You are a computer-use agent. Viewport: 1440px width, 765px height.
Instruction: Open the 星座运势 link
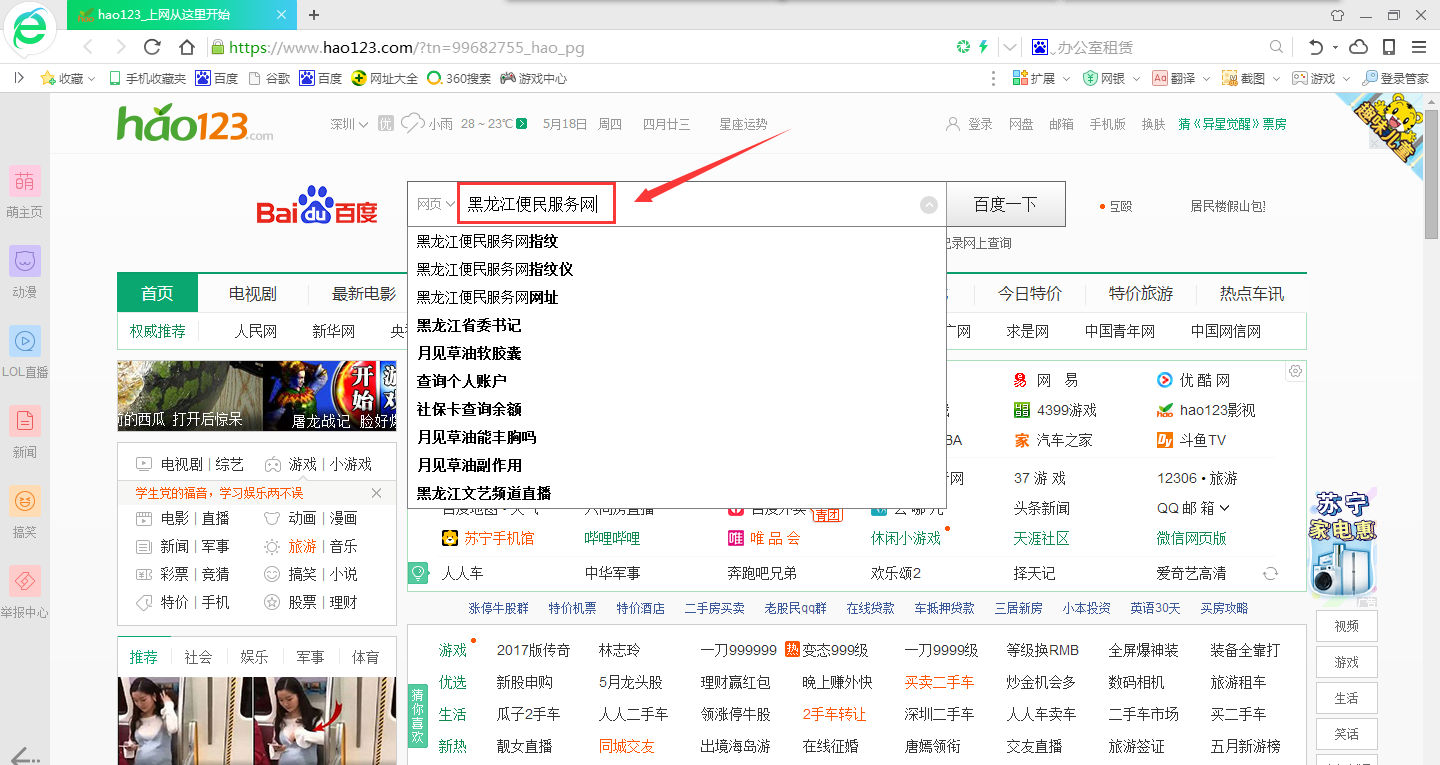pos(743,124)
